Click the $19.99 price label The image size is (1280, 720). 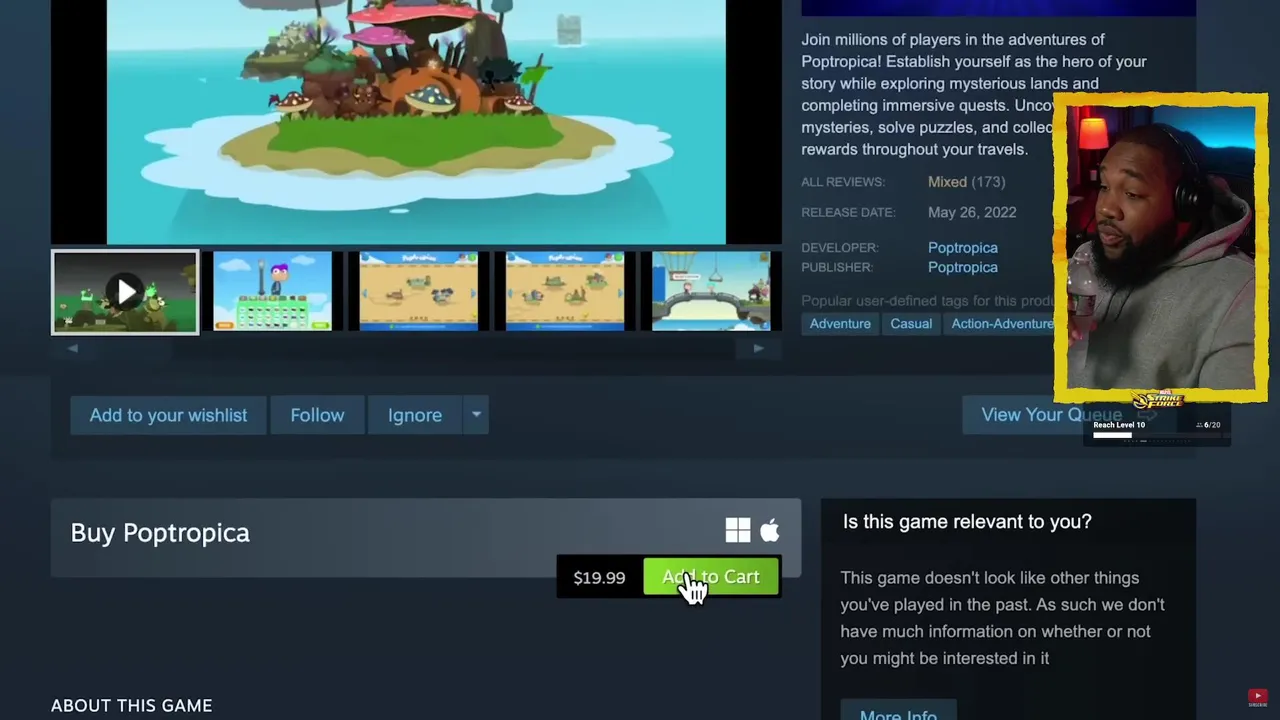click(599, 578)
